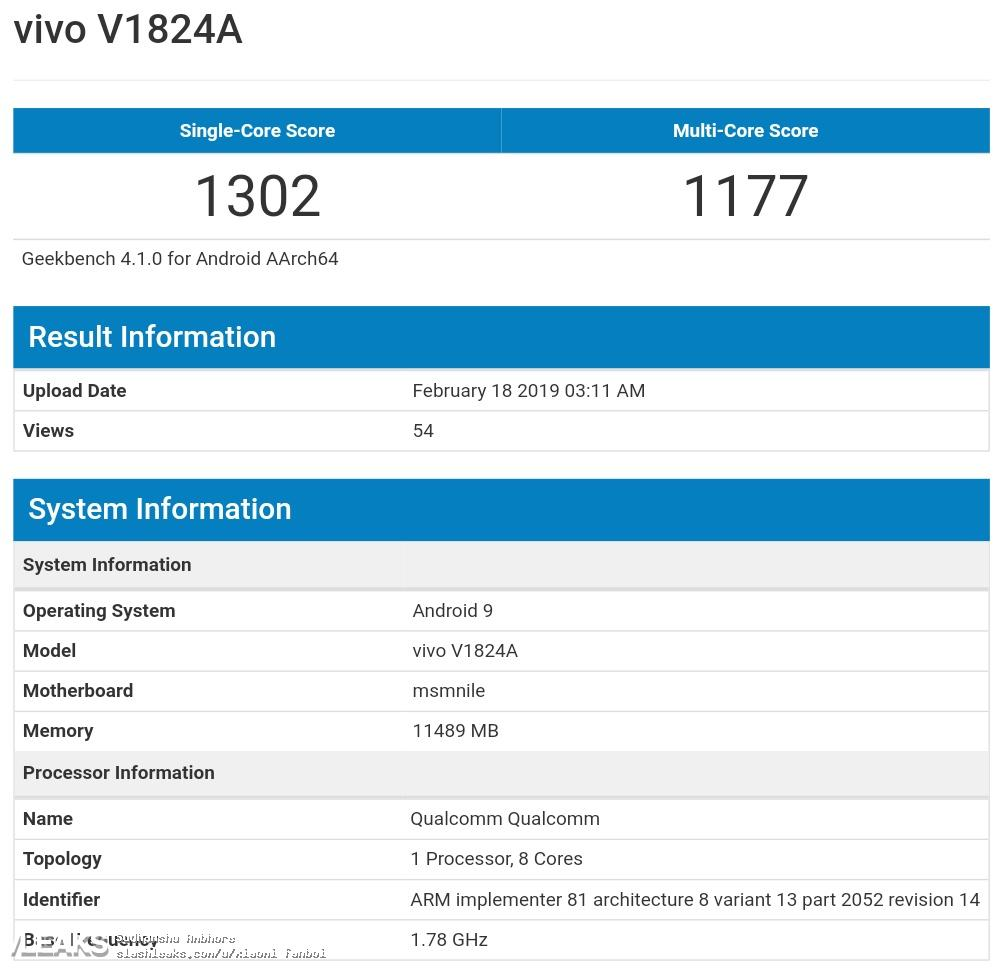Select the Memory label
The width and height of the screenshot is (1002, 976).
pyautogui.click(x=58, y=731)
